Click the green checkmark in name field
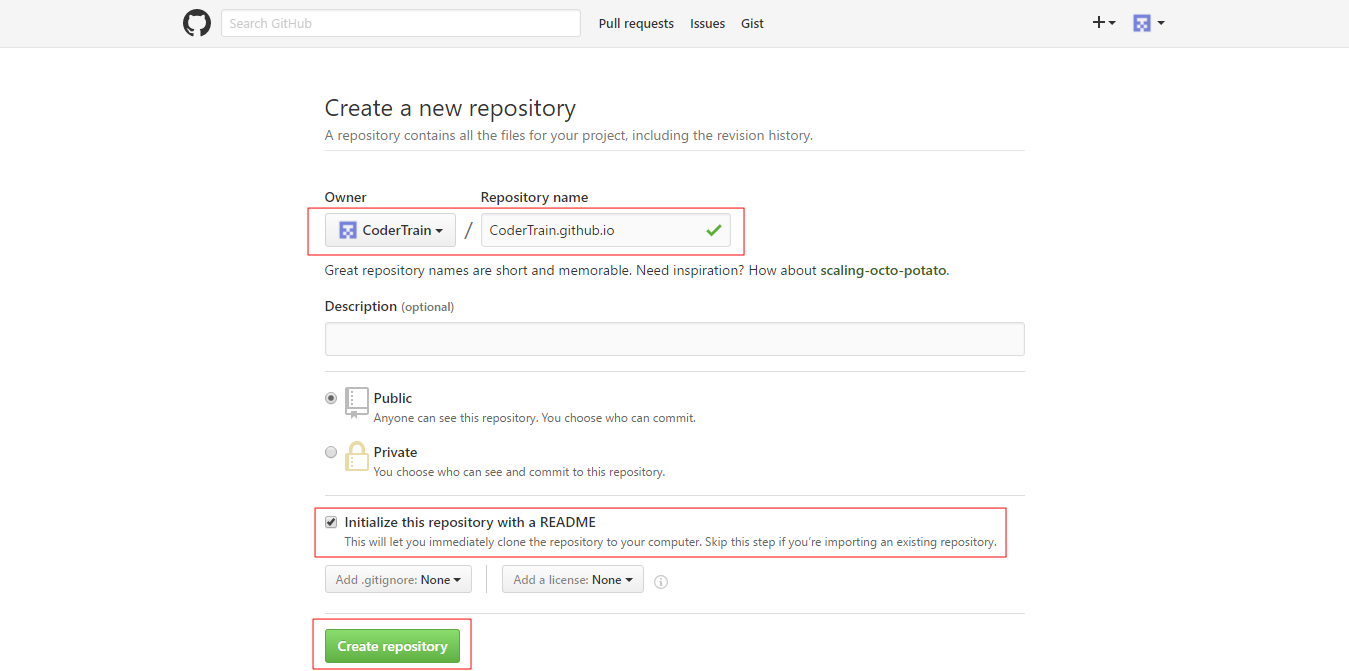The image size is (1349, 671). [x=713, y=230]
